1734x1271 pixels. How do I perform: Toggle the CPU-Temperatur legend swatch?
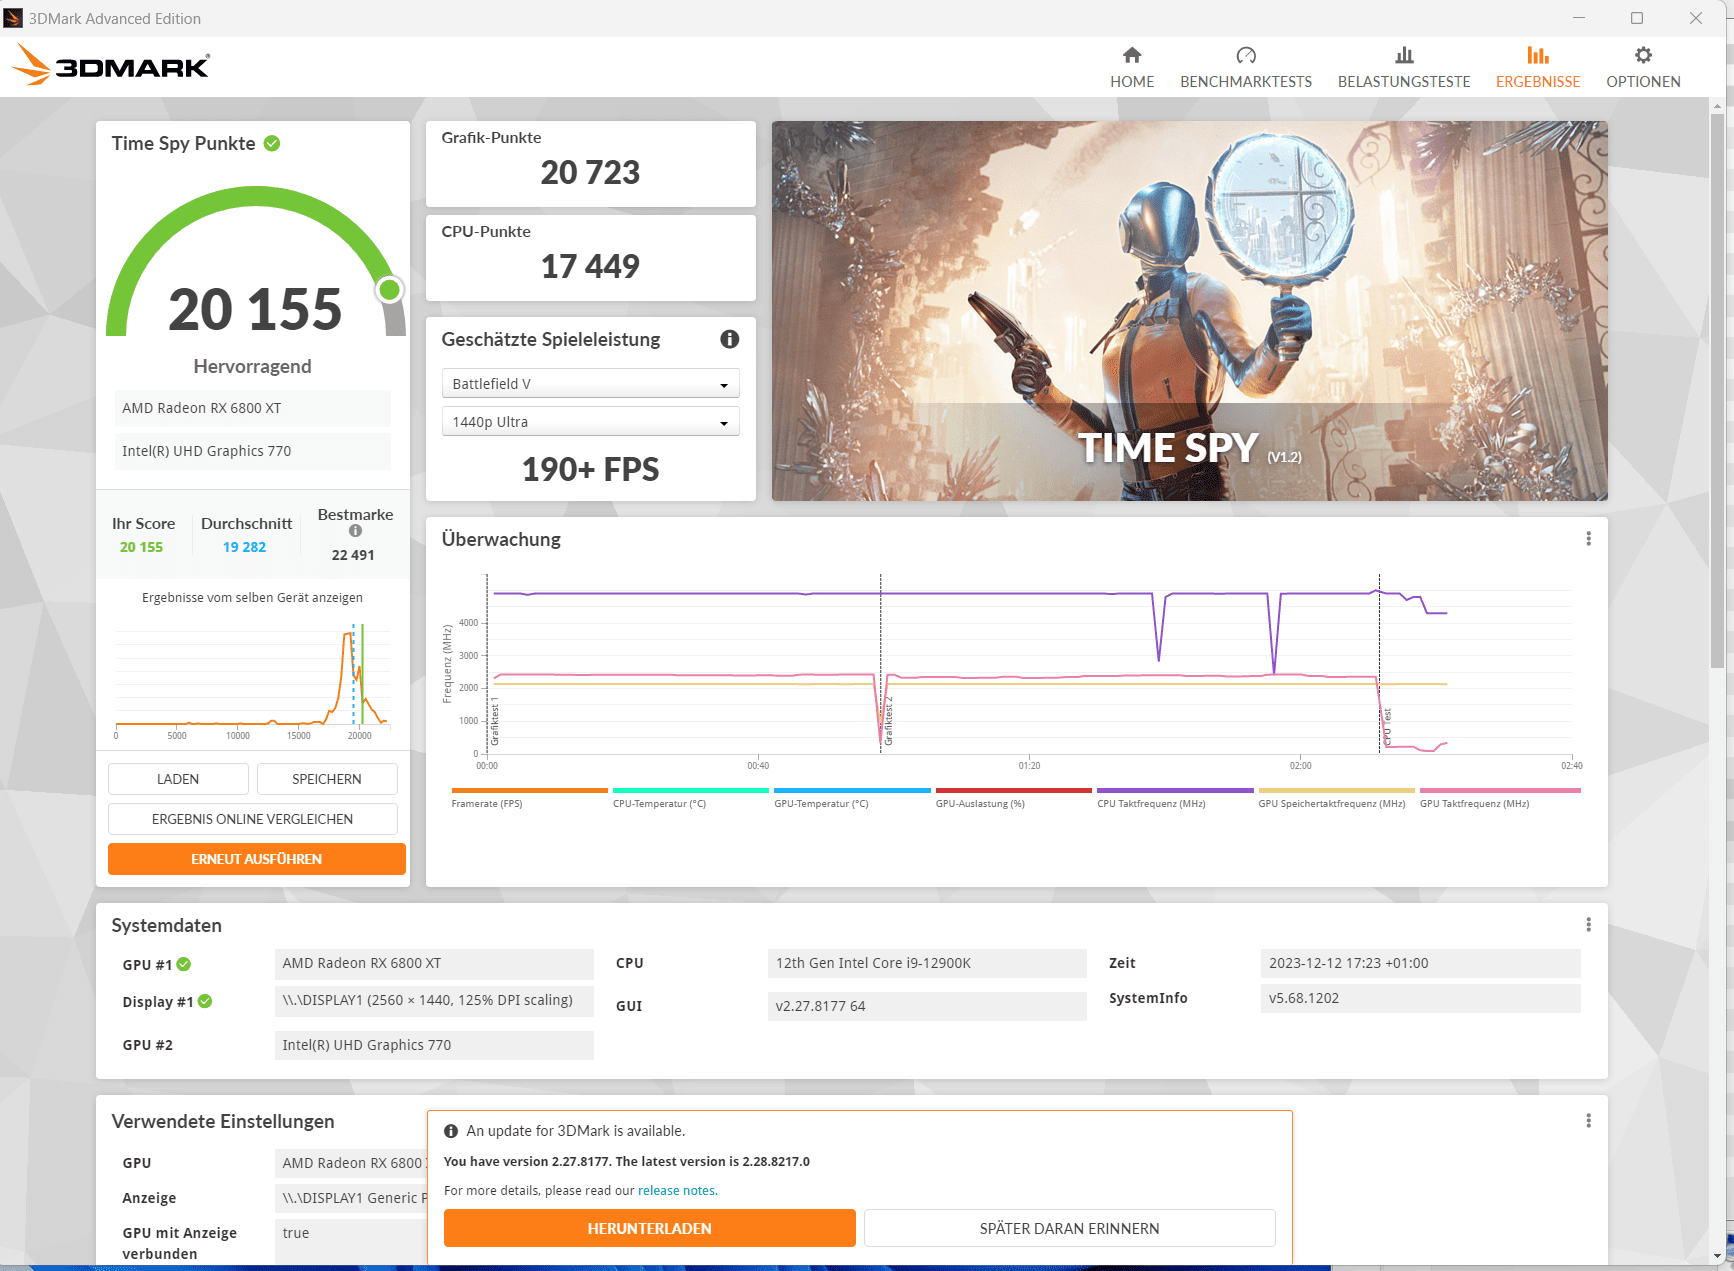coord(691,791)
